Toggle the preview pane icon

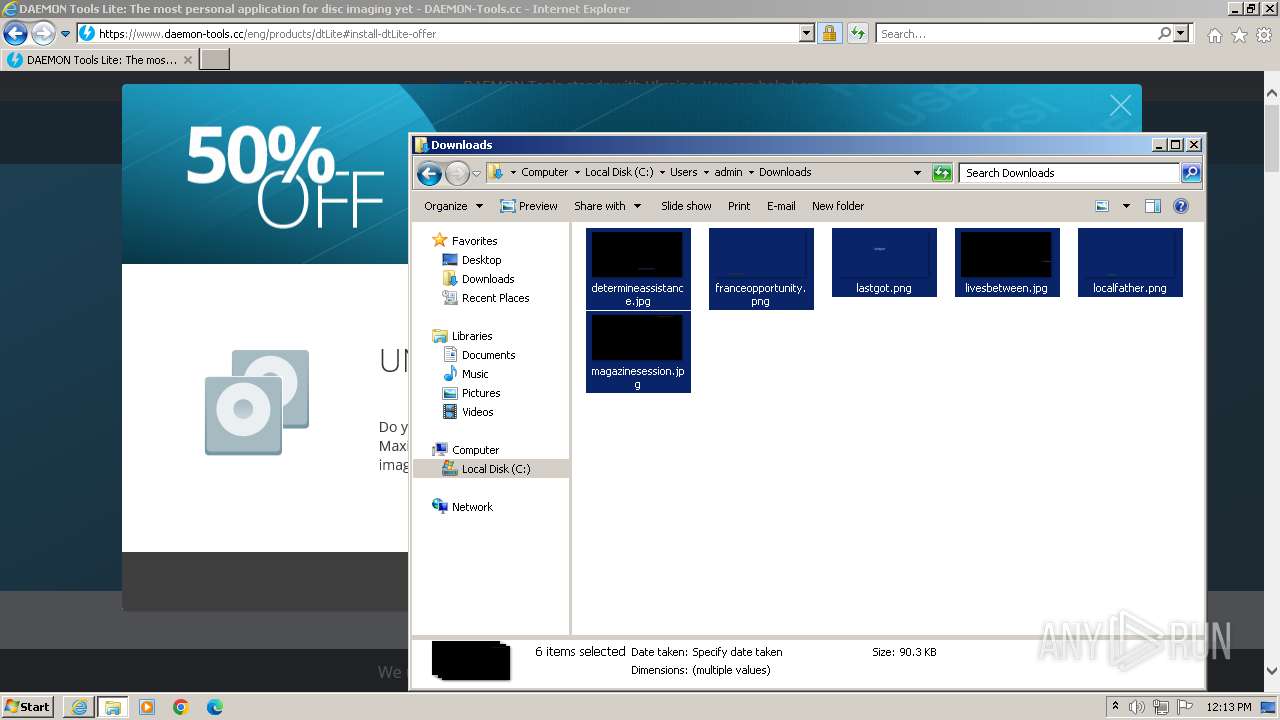[x=1153, y=206]
